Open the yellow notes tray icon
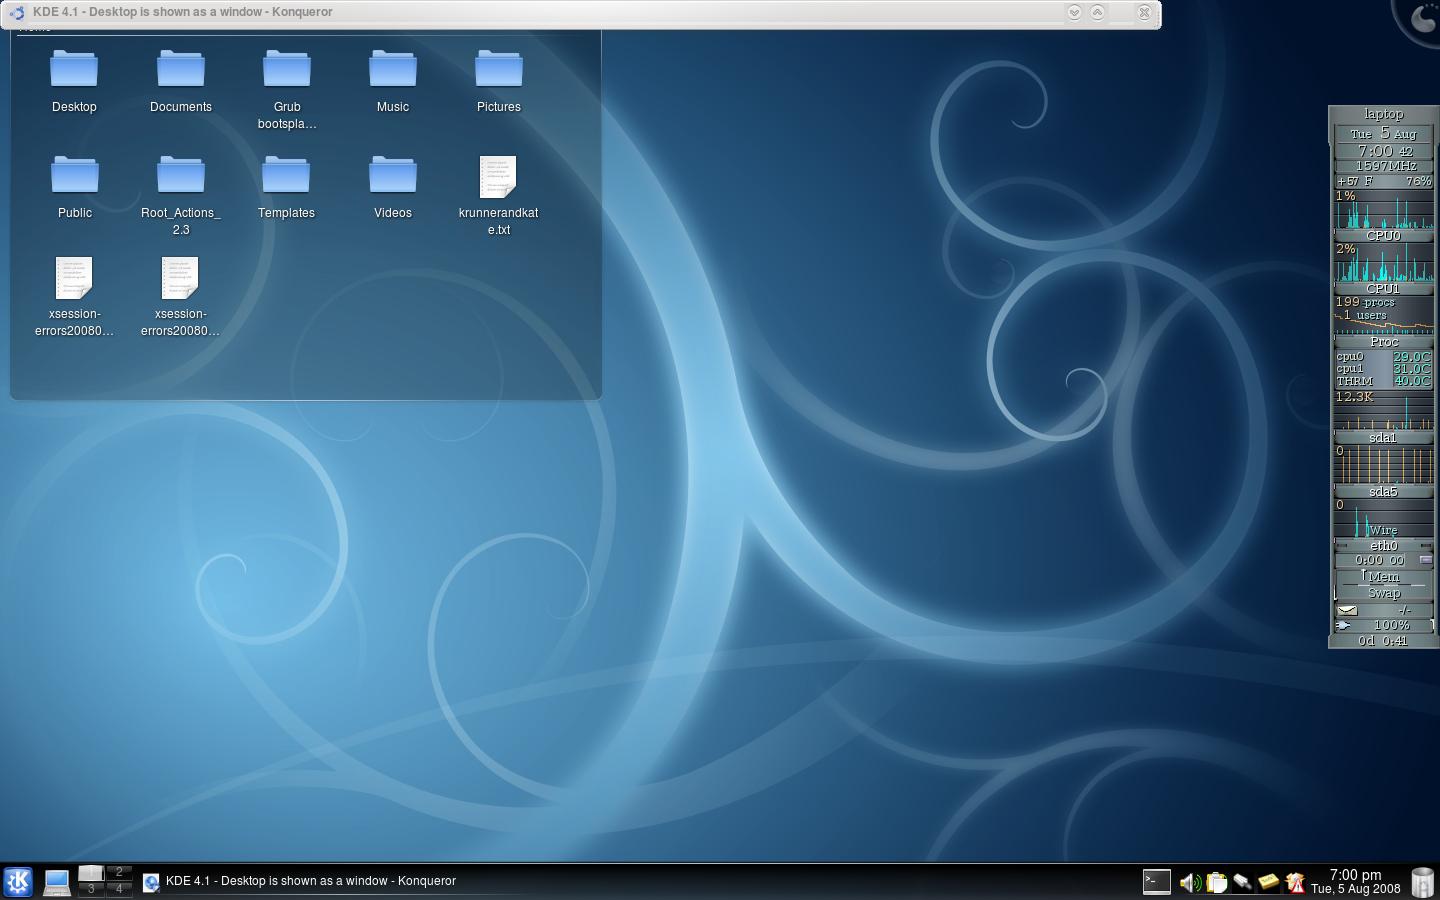This screenshot has height=900, width=1440. pyautogui.click(x=1268, y=882)
